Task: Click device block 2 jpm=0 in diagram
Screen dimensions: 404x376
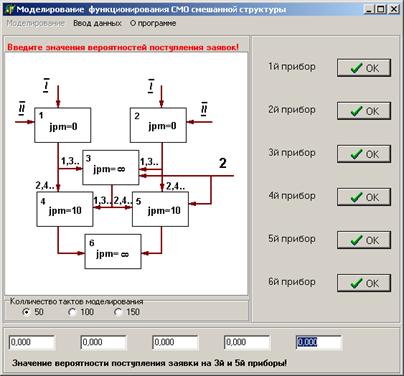Action: click(x=158, y=125)
